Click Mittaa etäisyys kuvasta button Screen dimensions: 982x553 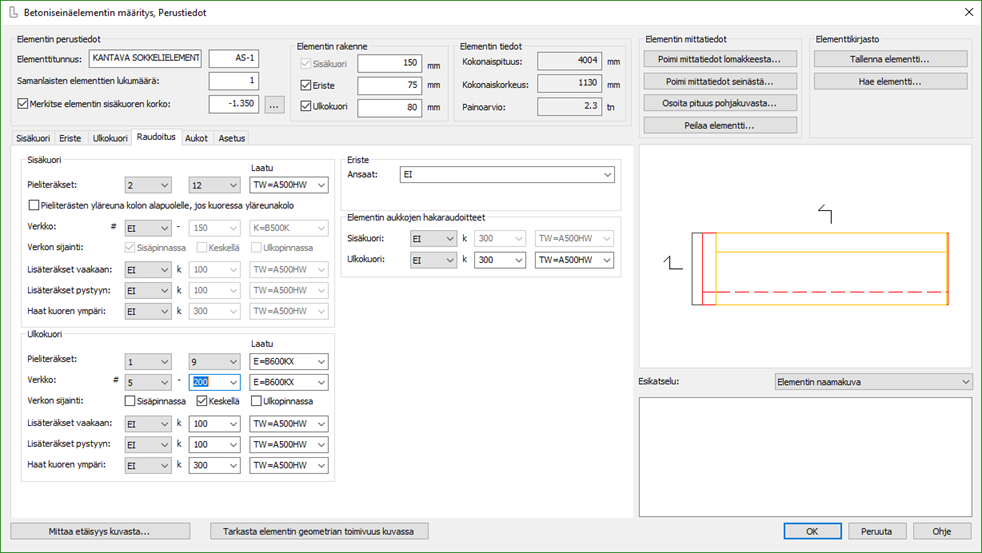tap(99, 531)
